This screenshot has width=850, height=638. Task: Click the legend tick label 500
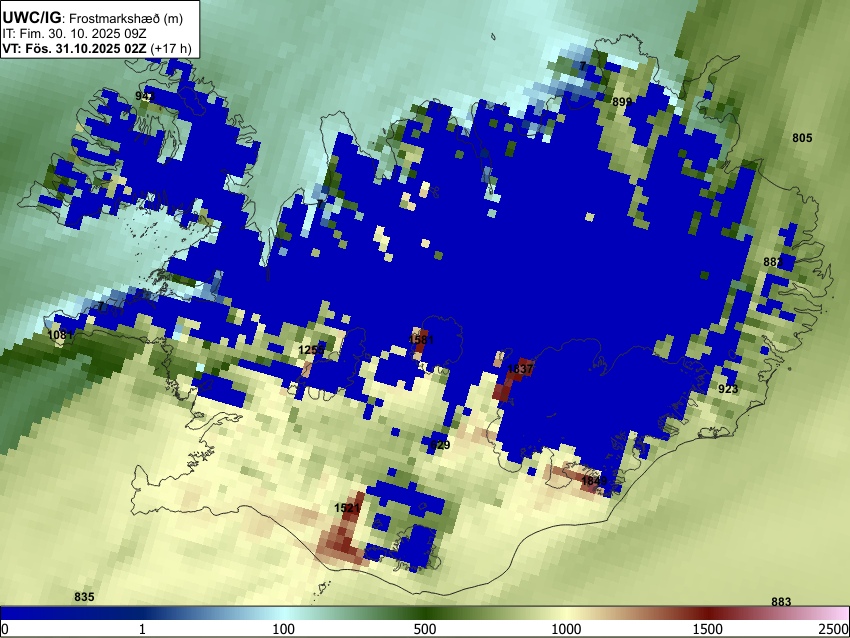[x=425, y=629]
